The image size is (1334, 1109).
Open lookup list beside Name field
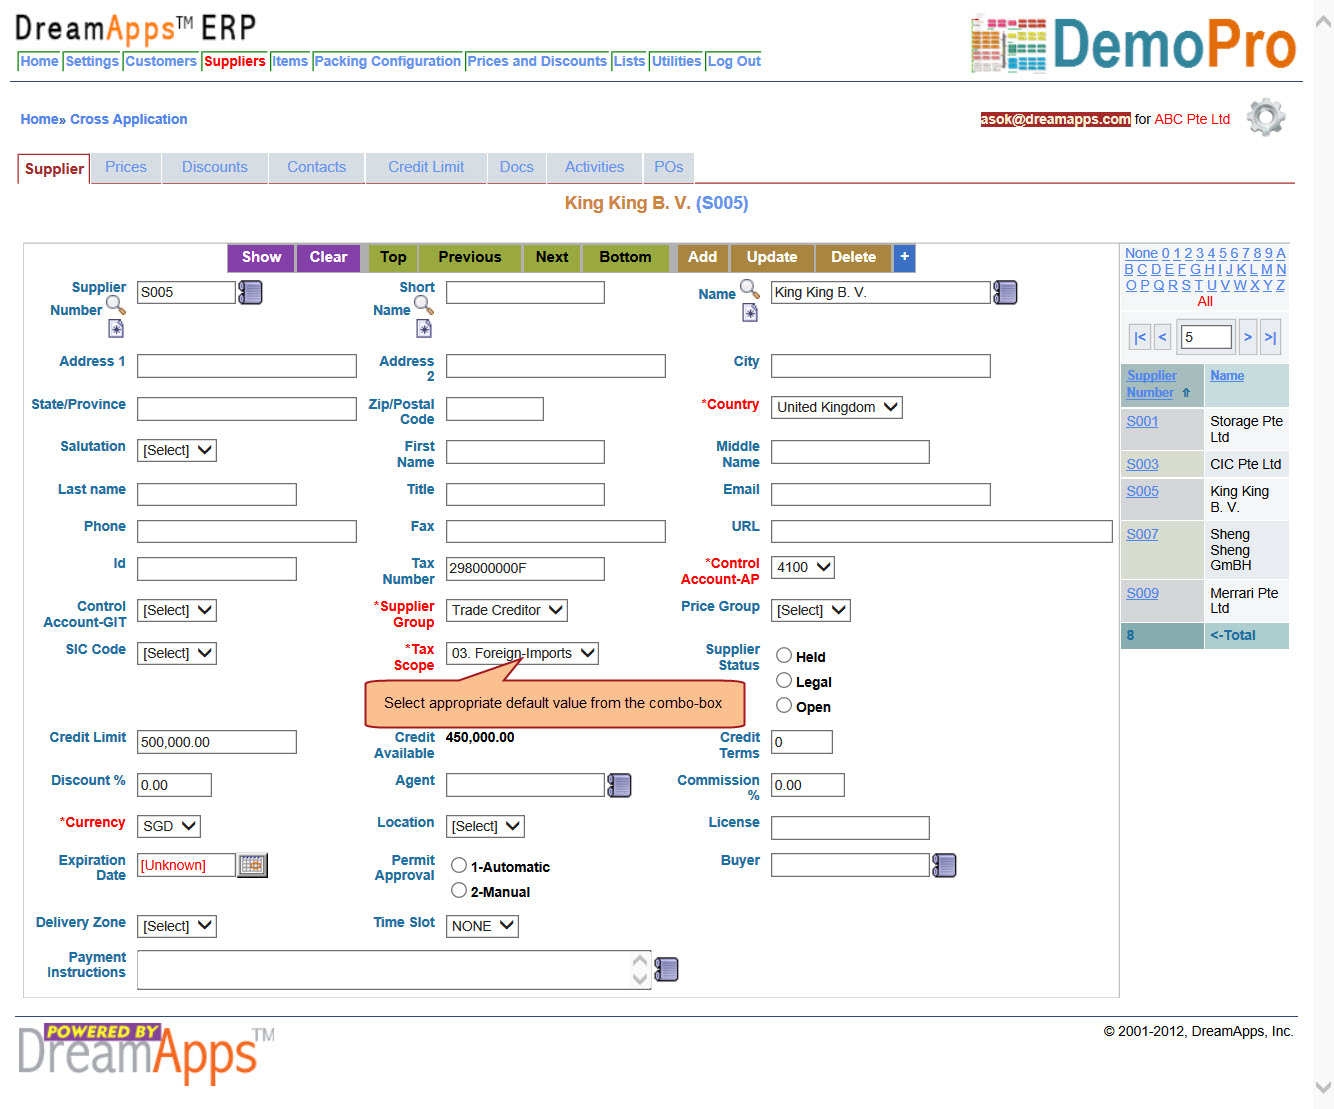point(1005,292)
